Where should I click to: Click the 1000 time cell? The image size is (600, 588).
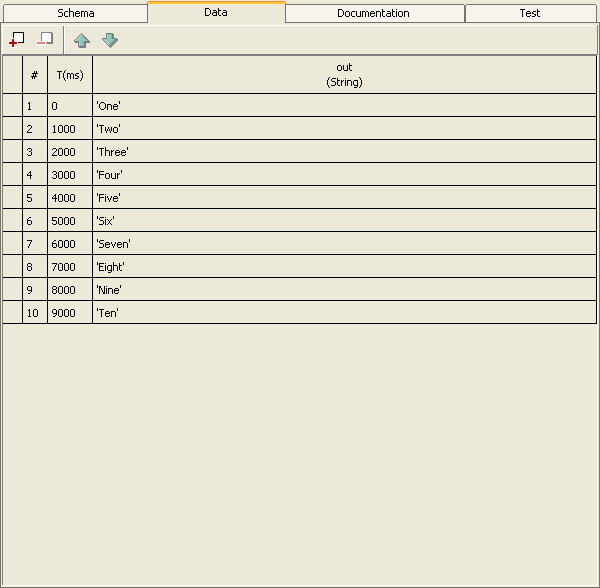coord(69,129)
